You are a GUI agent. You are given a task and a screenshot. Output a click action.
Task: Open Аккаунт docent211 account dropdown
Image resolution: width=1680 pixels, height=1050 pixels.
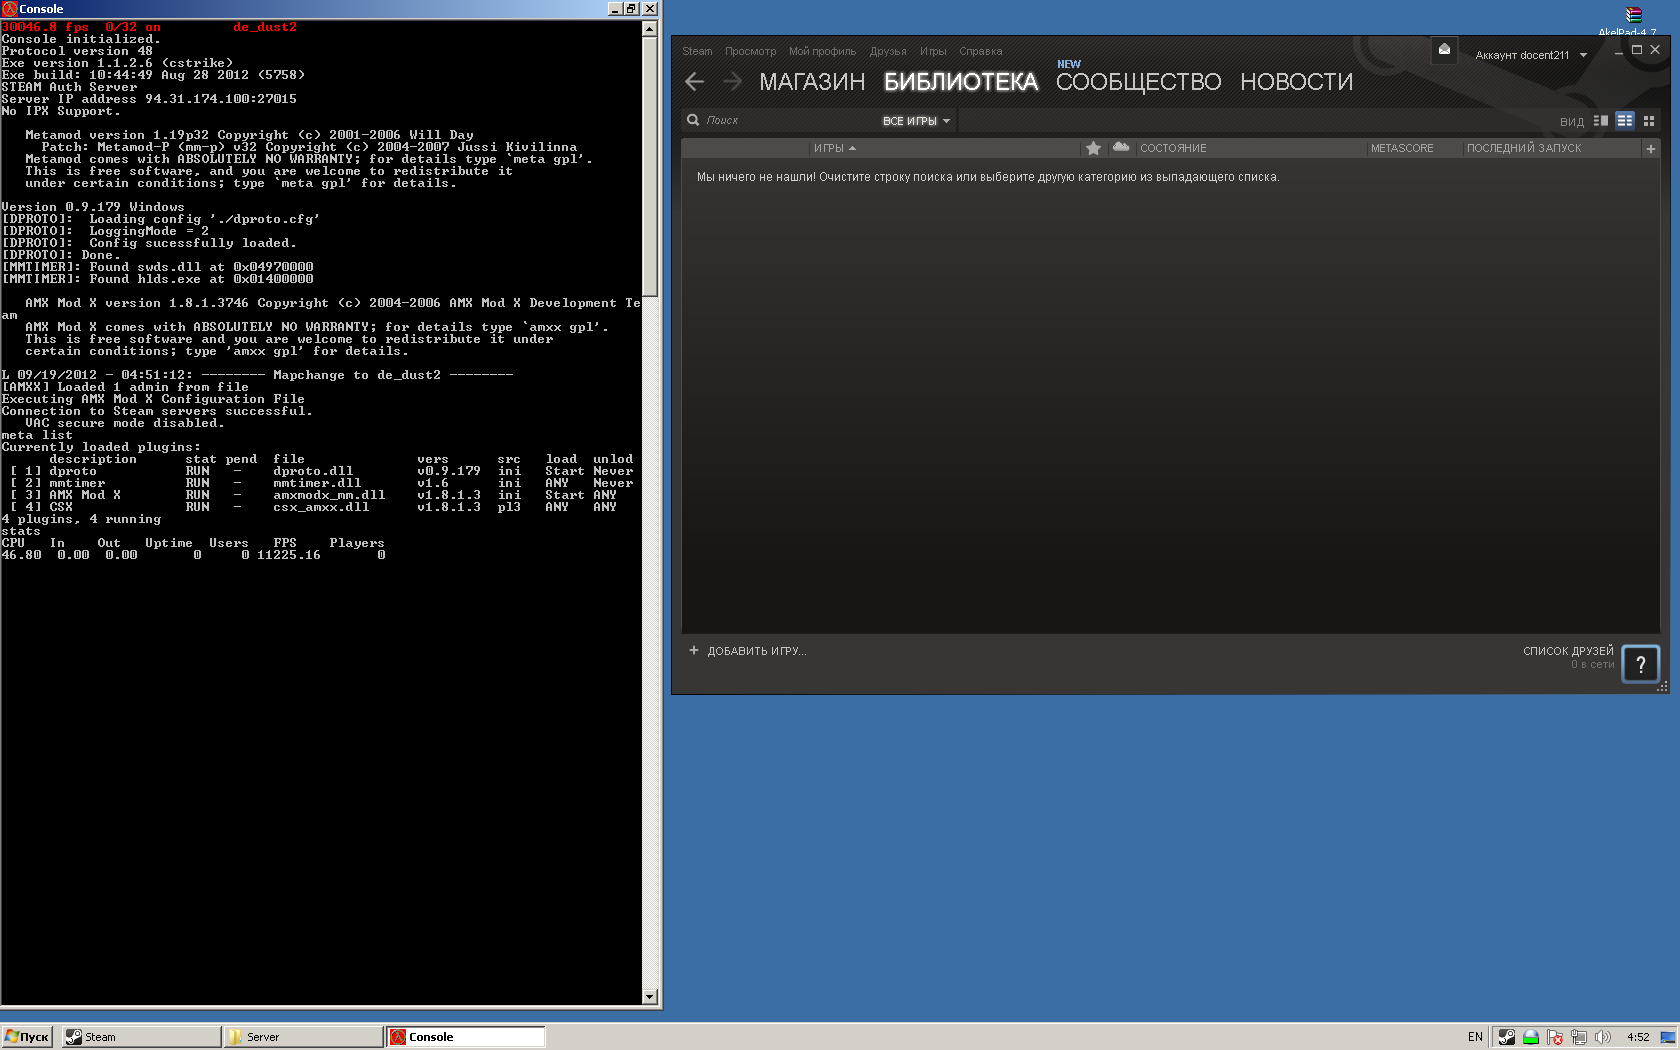pyautogui.click(x=1531, y=55)
